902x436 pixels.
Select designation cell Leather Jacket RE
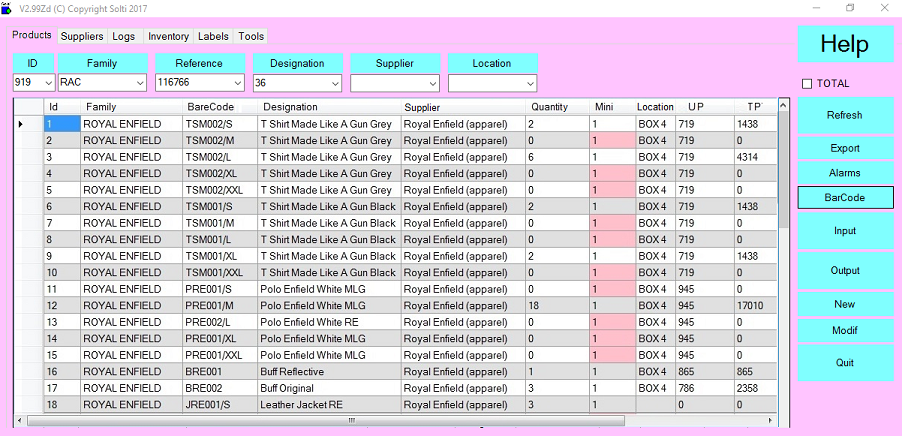pyautogui.click(x=329, y=405)
